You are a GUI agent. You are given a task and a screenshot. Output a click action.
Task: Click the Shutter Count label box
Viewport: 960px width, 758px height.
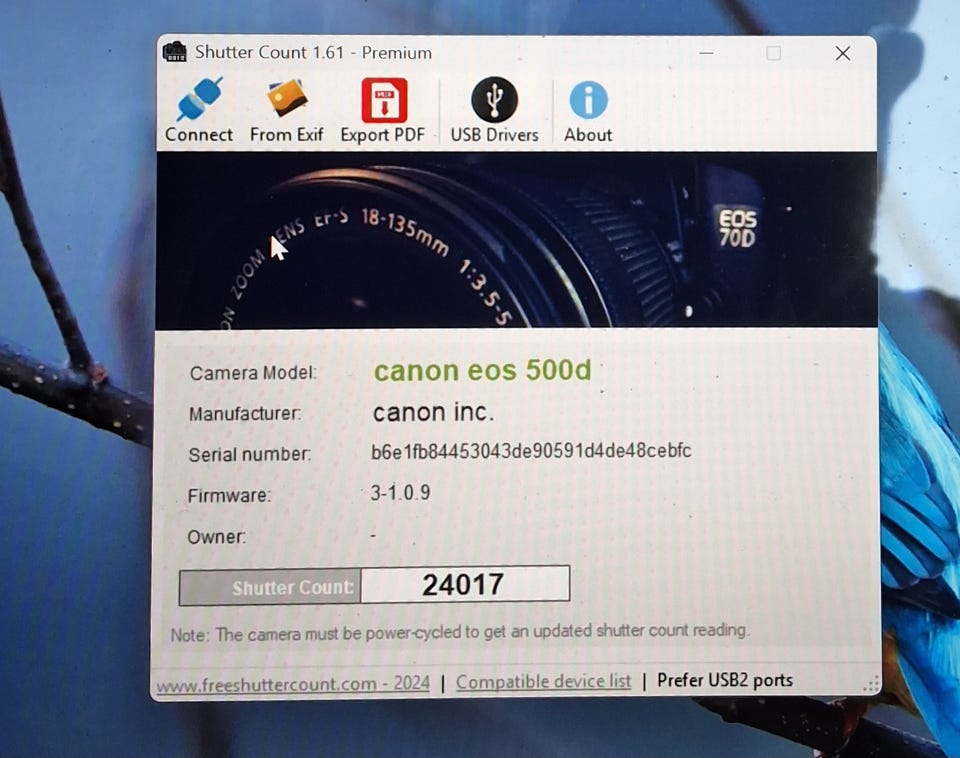pyautogui.click(x=270, y=587)
